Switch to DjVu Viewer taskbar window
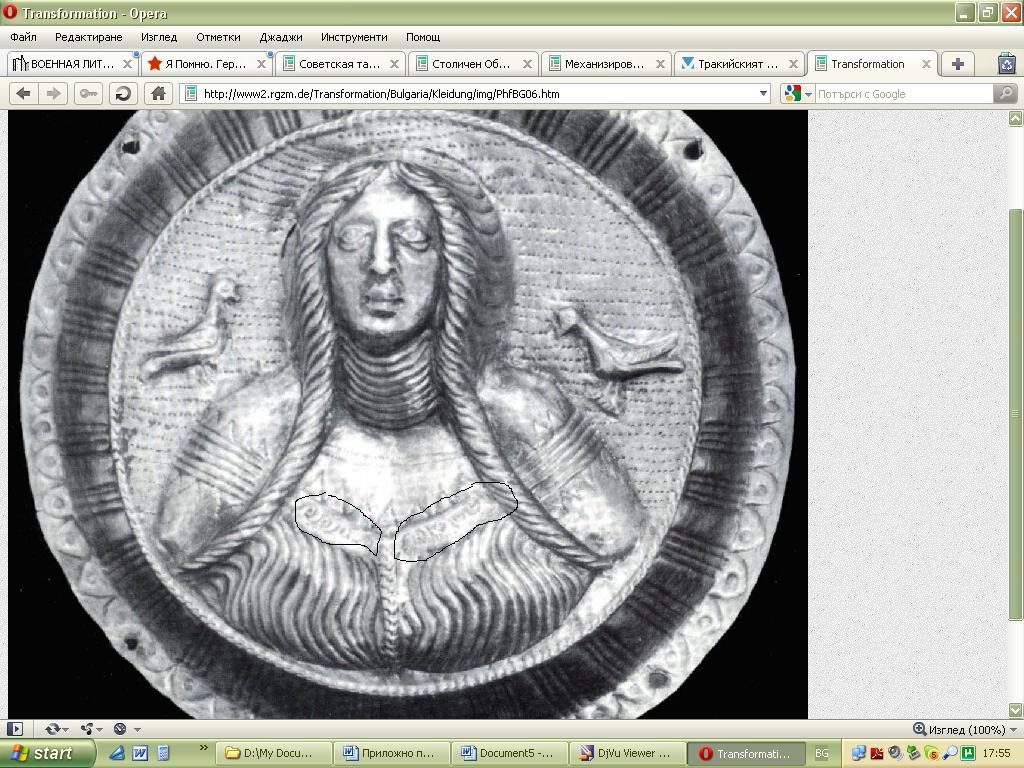This screenshot has width=1024, height=768. (x=627, y=753)
